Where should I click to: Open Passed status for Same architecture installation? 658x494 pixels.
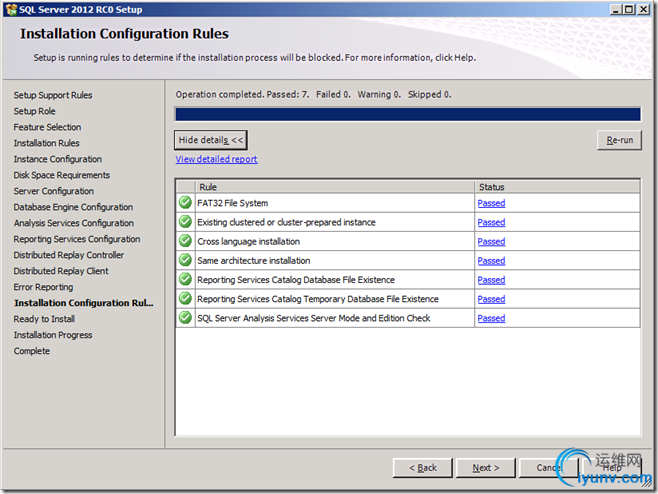[x=491, y=261]
